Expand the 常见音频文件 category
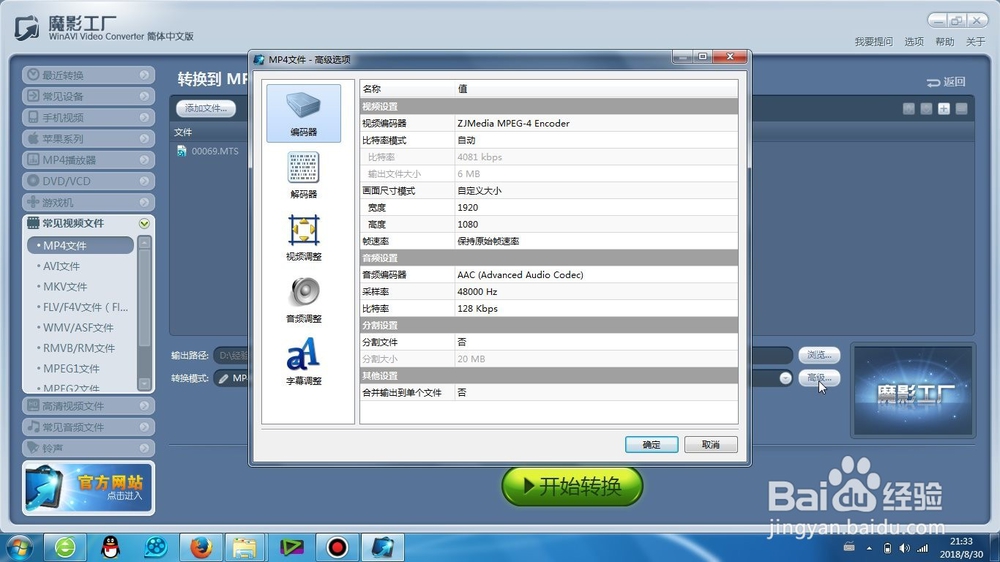 tap(89, 427)
